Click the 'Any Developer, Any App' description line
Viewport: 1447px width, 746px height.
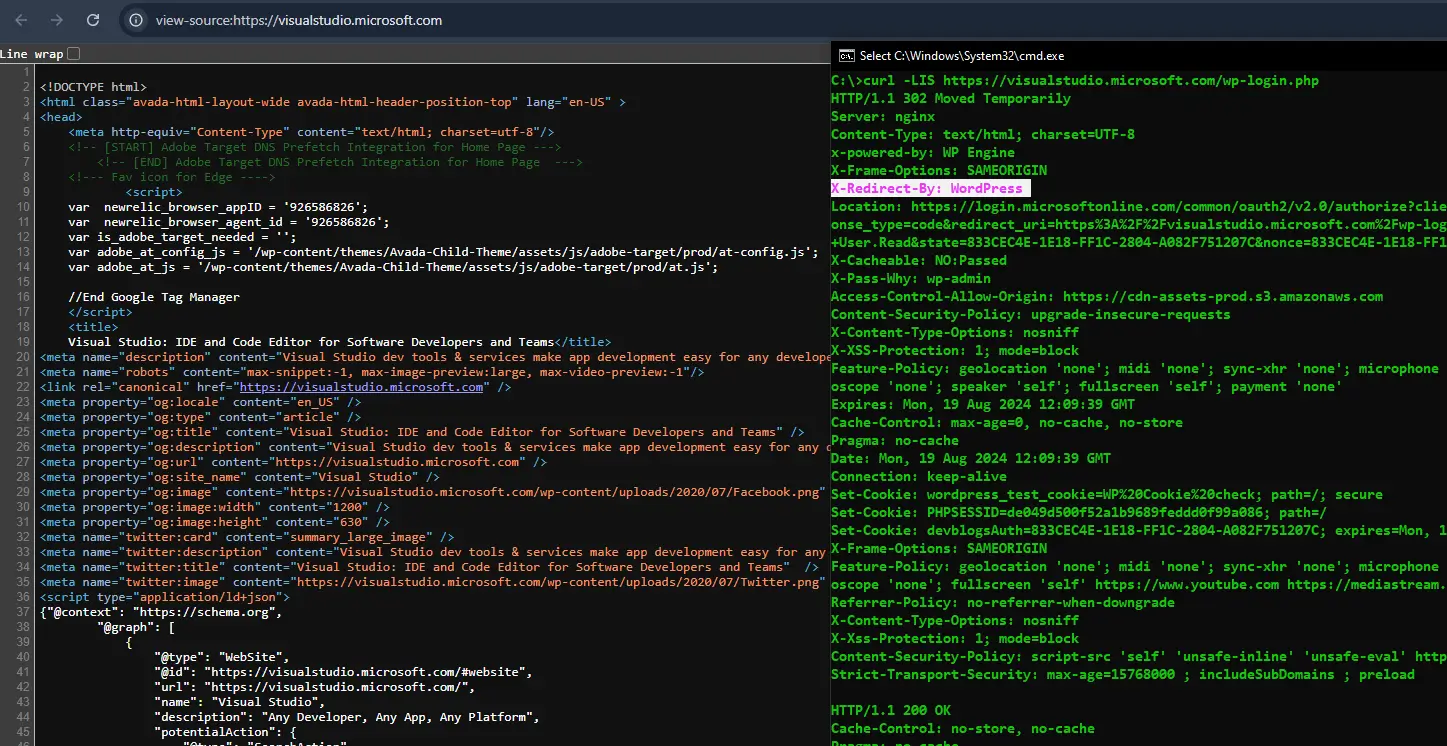tap(347, 717)
